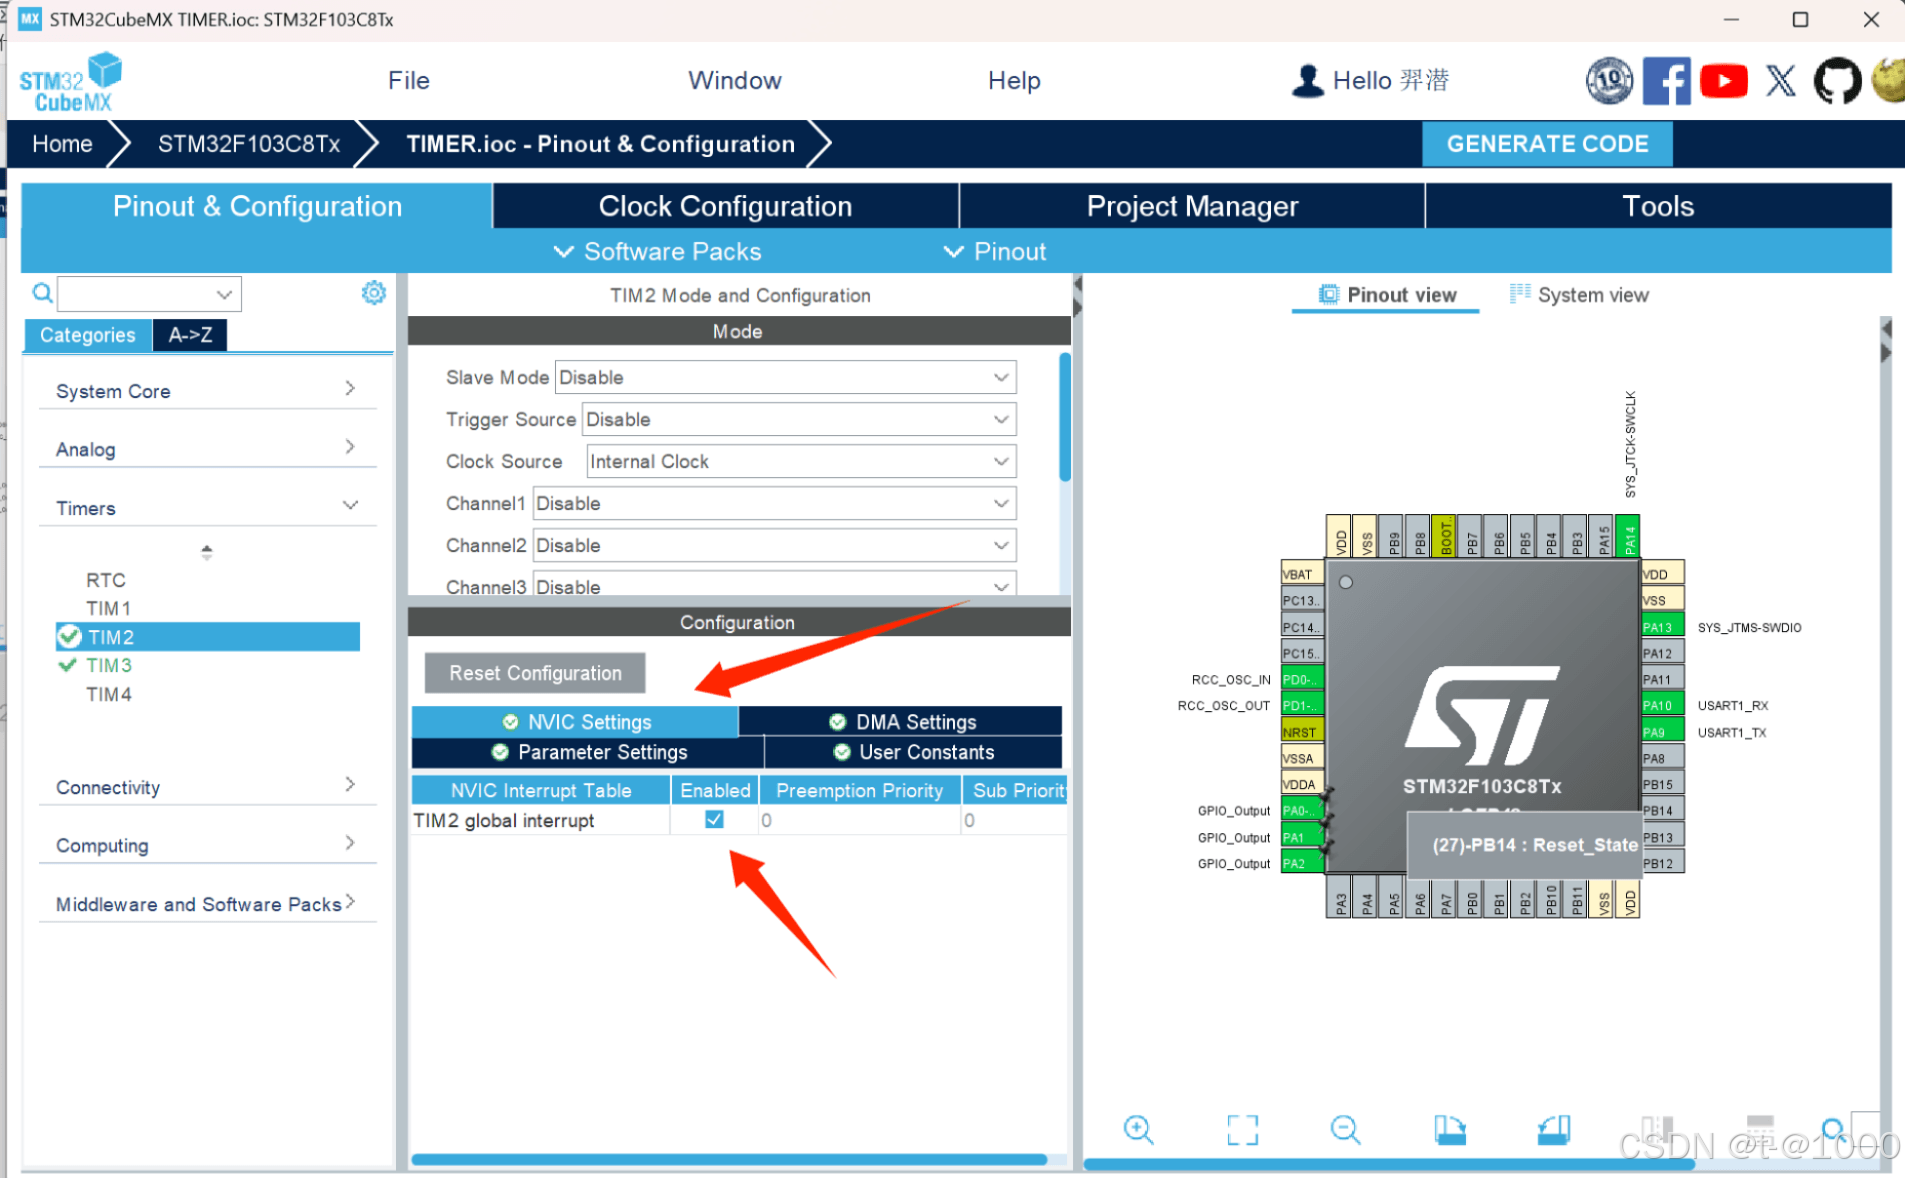Open the Window menu
1905x1178 pixels.
[735, 80]
